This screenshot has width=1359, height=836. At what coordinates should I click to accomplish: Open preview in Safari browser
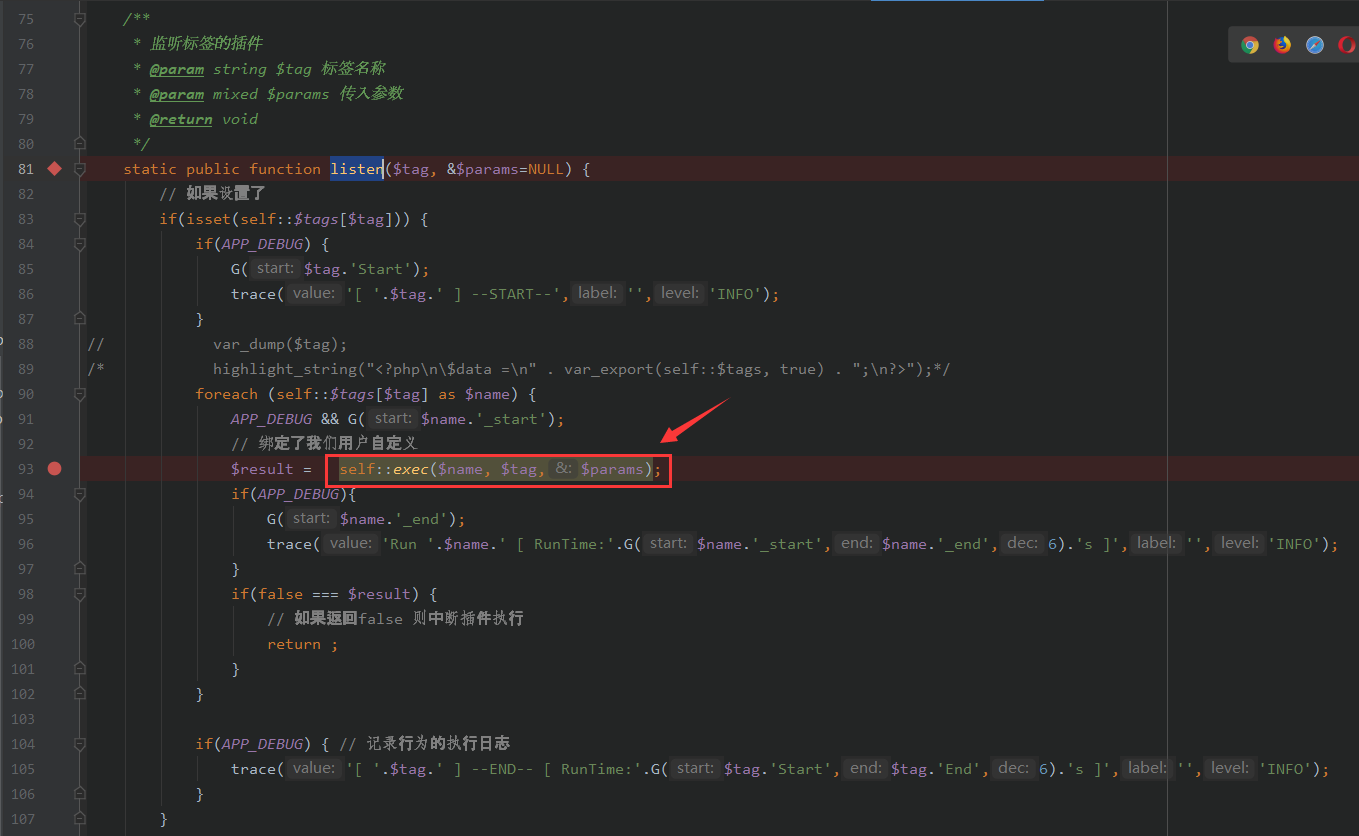(1315, 45)
